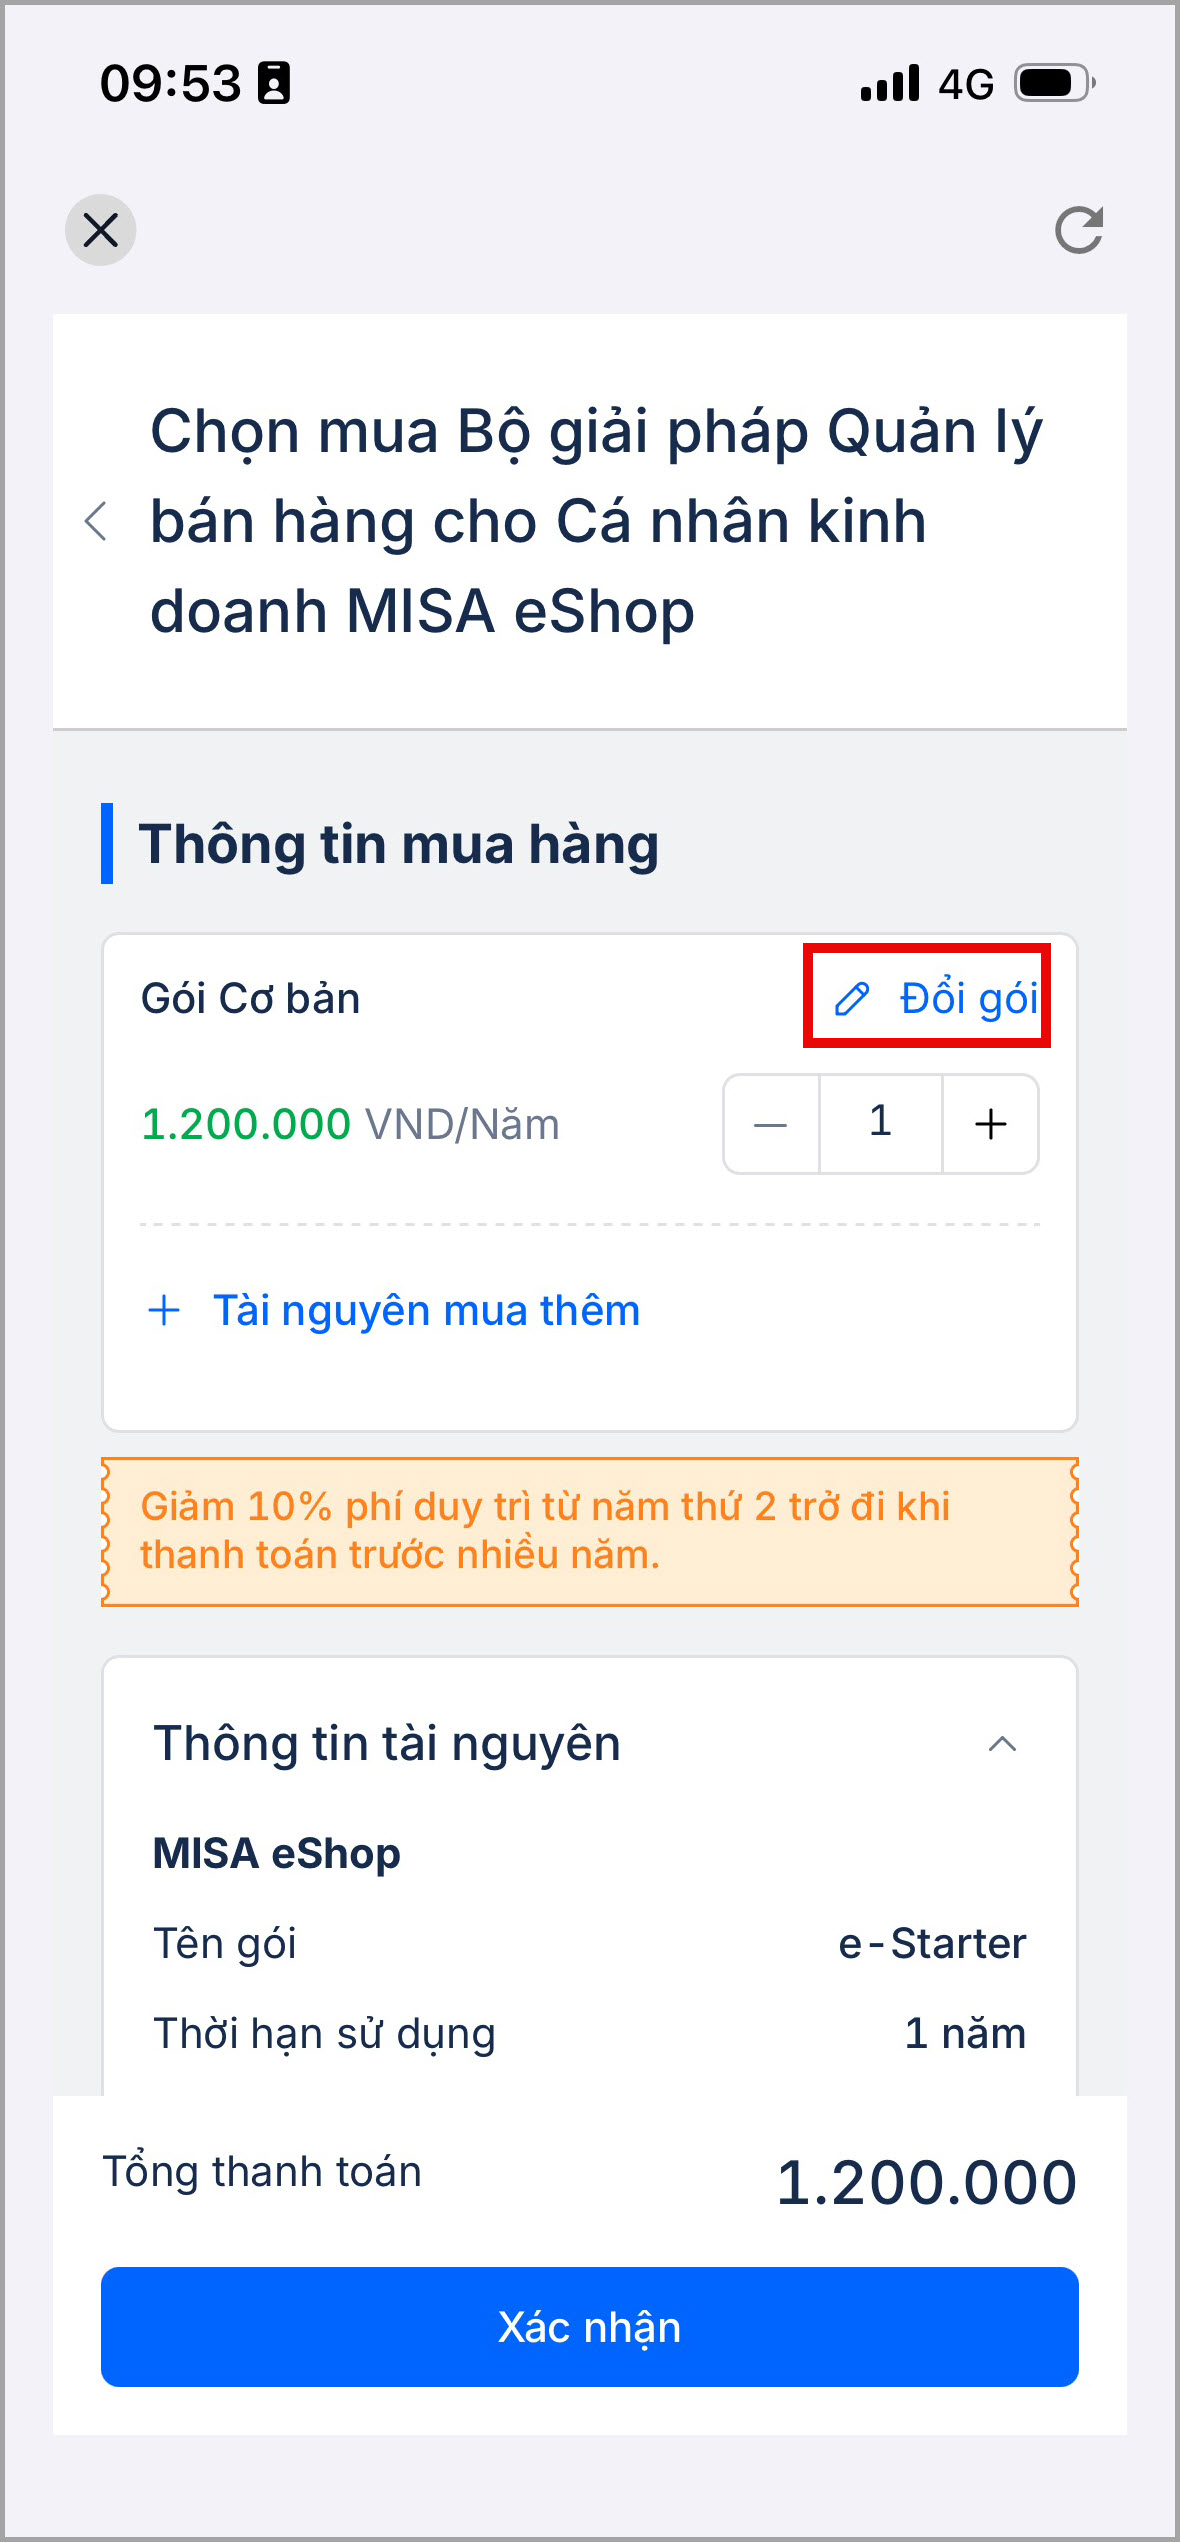Decrease quantity with the minus button

click(x=771, y=1124)
